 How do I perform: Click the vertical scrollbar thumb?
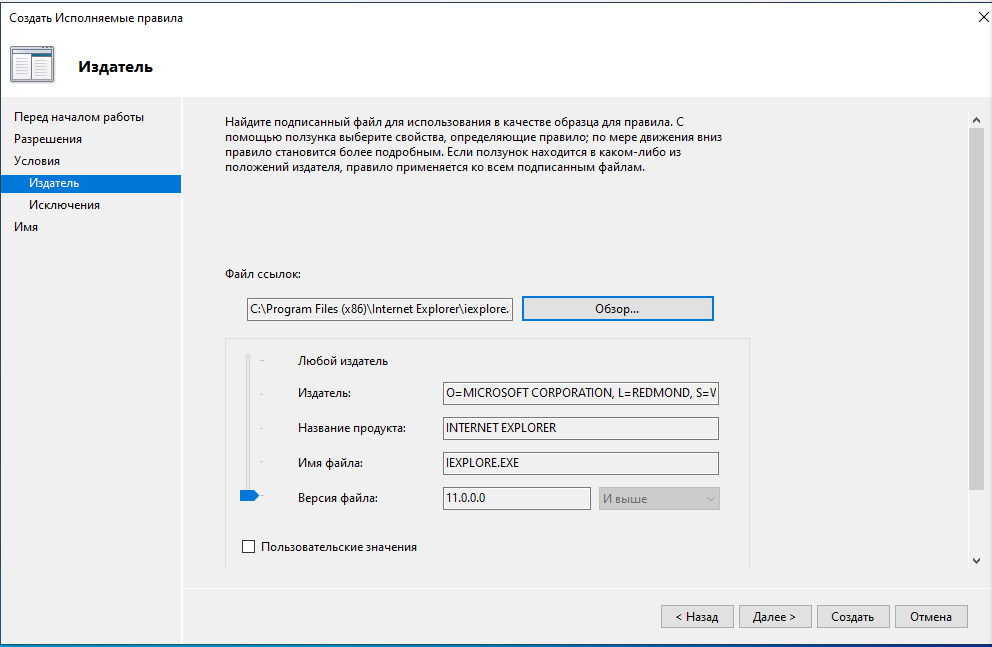[976, 309]
